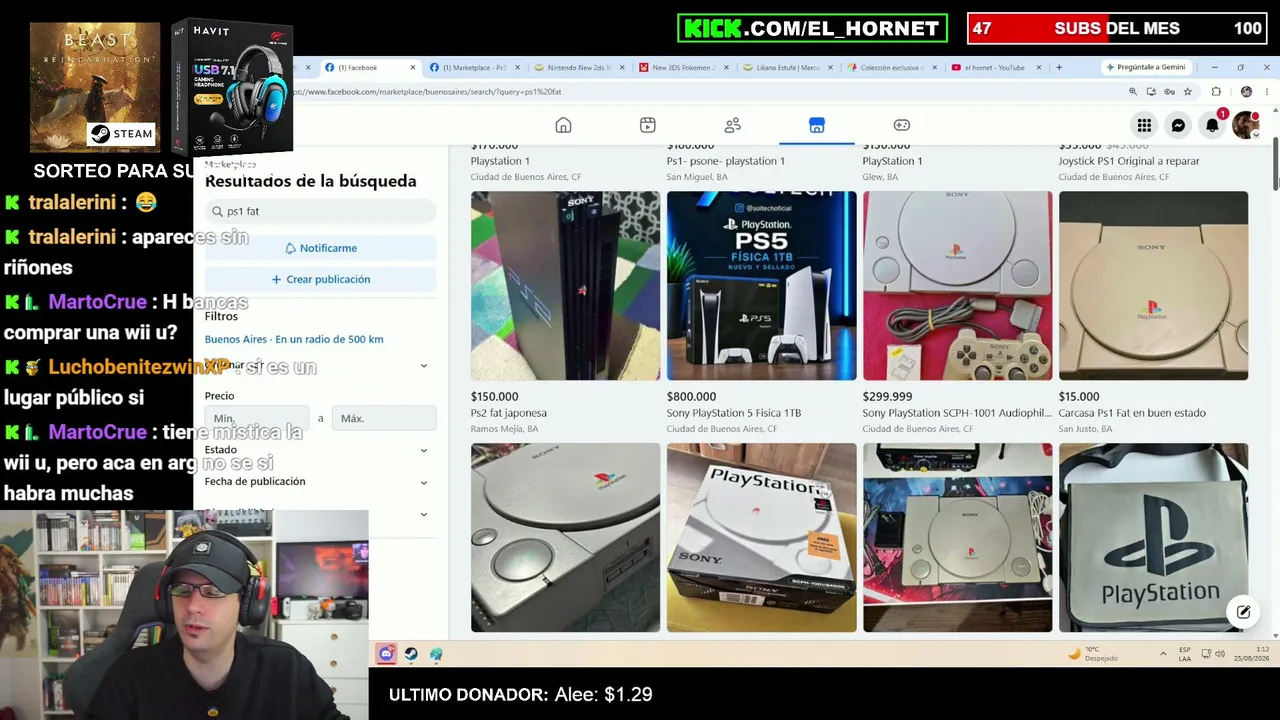Open the Friends icon in Facebook nav

pos(733,125)
